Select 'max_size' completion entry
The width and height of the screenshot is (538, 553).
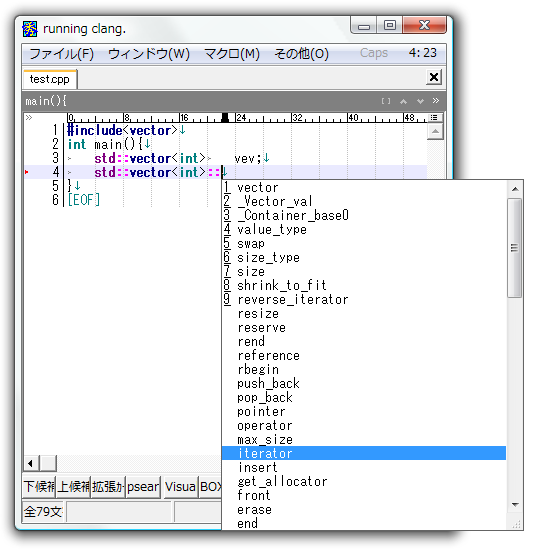pos(364,439)
